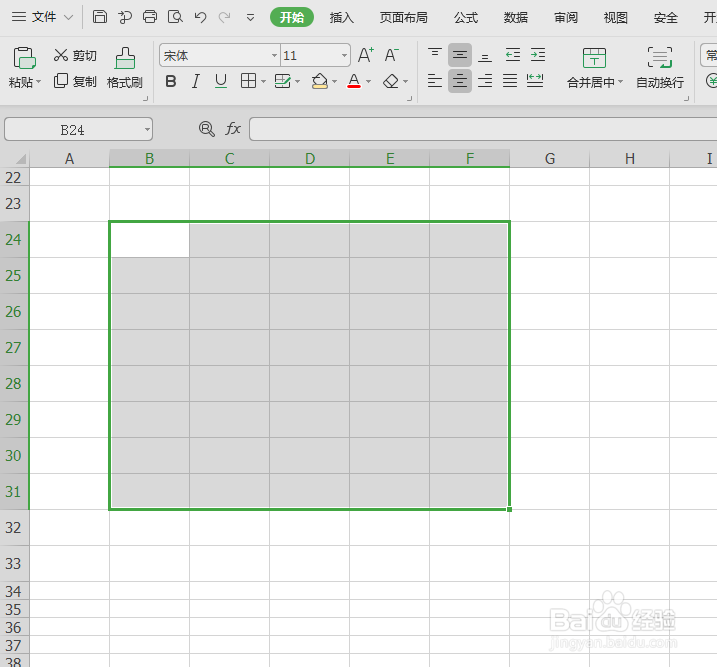This screenshot has width=717, height=667.
Task: Select column A header
Action: 69,159
